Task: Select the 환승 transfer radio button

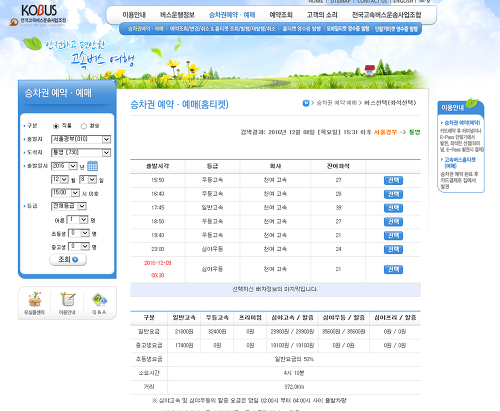Action: (x=84, y=126)
